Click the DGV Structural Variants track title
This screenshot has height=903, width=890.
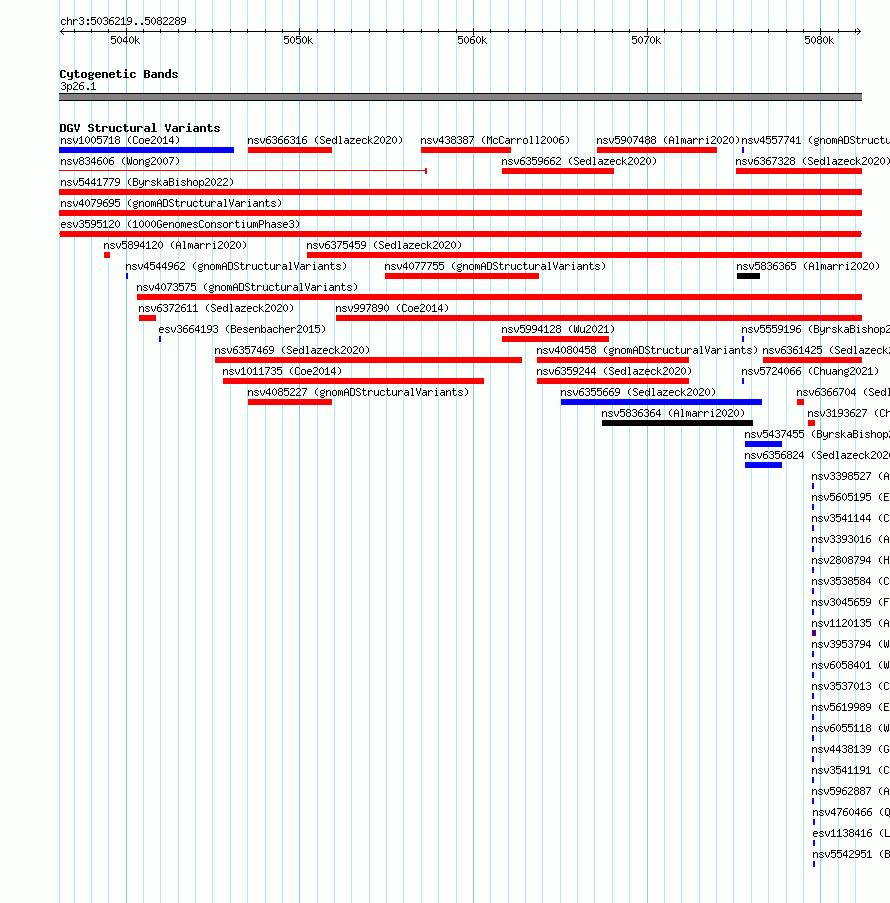click(140, 128)
